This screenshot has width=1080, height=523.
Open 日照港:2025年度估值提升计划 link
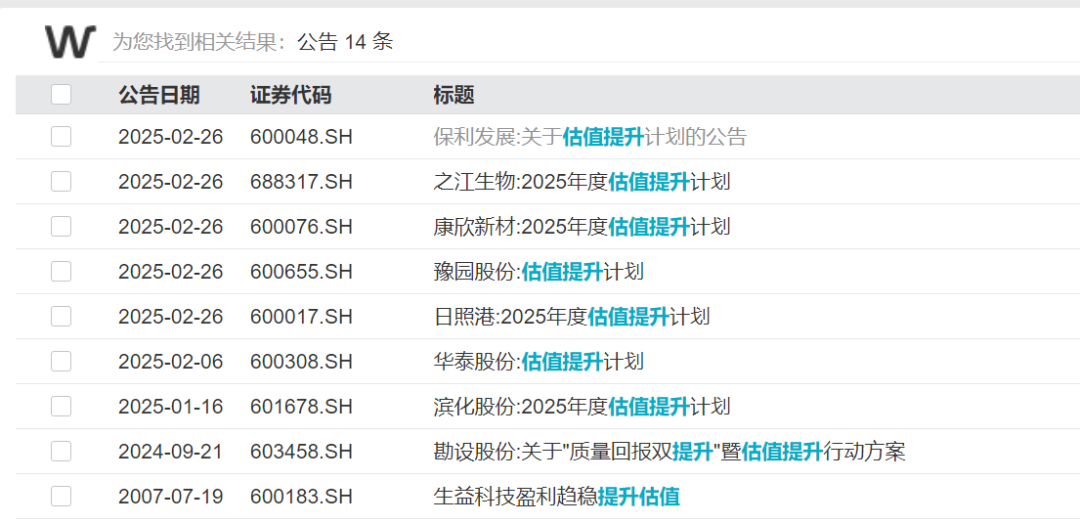(x=572, y=317)
